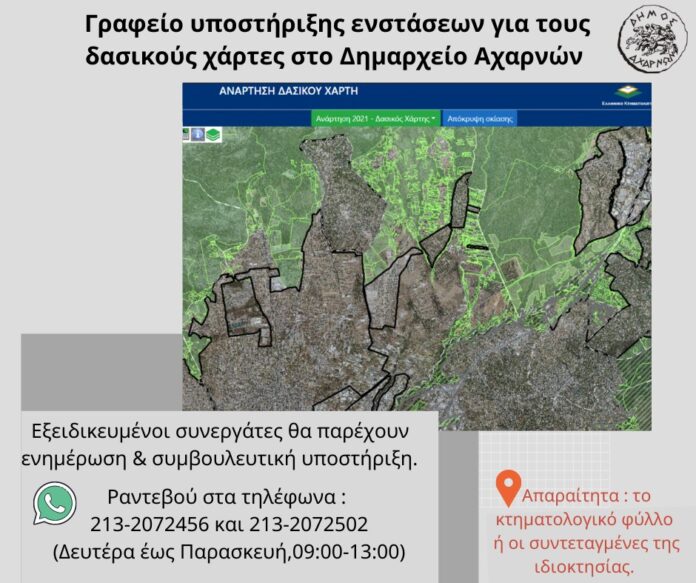Click the main heading Γραφείο υποστήριξης ενστάσεων
The height and width of the screenshot is (583, 696).
336,22
